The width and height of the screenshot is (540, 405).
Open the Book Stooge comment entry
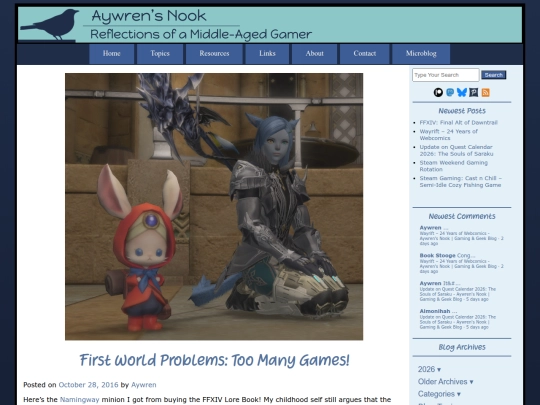coord(461,264)
